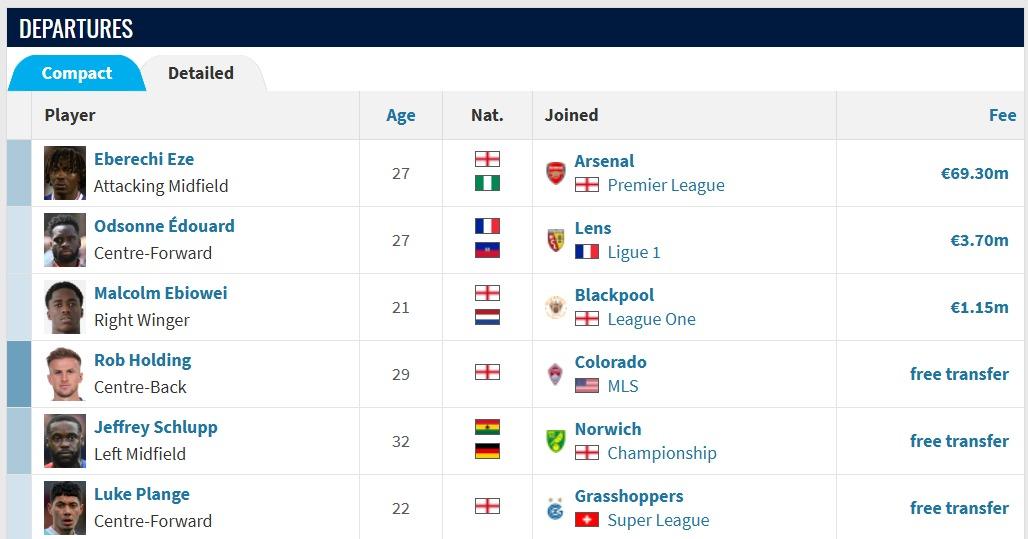The width and height of the screenshot is (1028, 539).
Task: Click the Swiss flag beside Super League
Action: coord(587,520)
